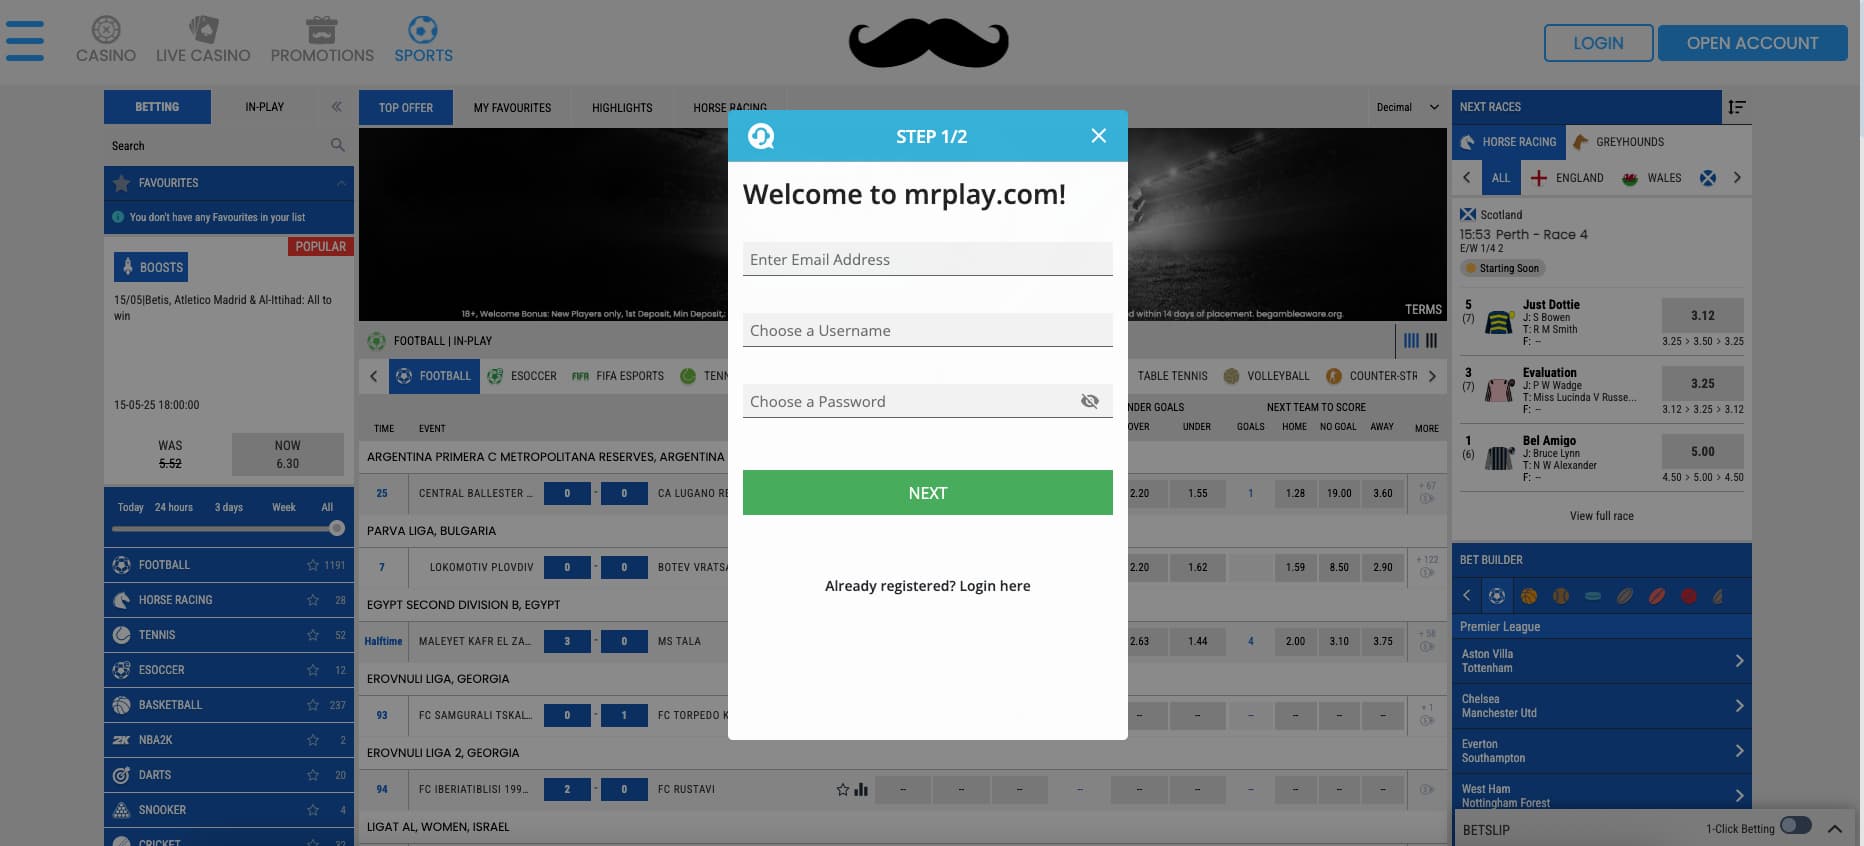Open the Casino section icon
Viewport: 1864px width, 846px height.
106,30
